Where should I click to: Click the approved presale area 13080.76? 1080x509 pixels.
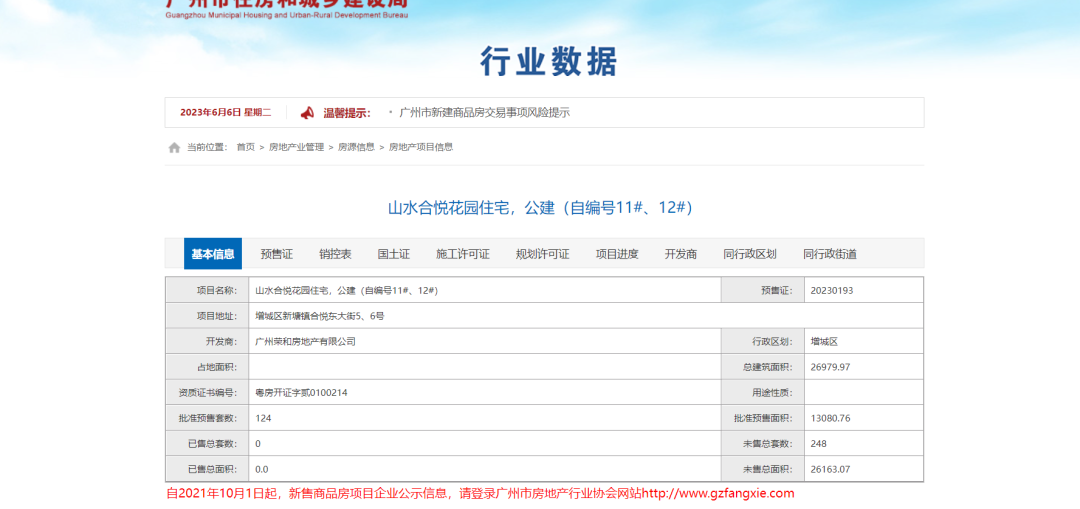[x=831, y=418]
